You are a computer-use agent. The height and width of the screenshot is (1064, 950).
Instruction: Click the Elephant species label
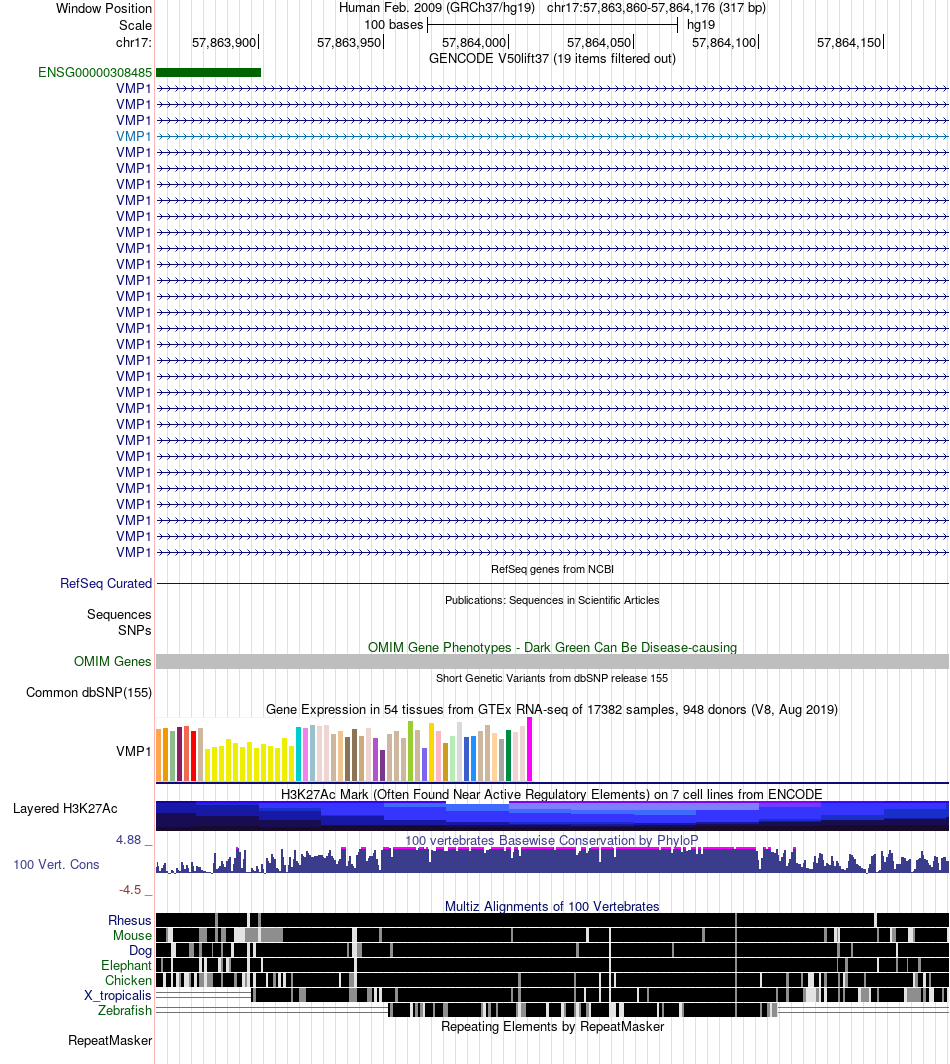click(126, 966)
